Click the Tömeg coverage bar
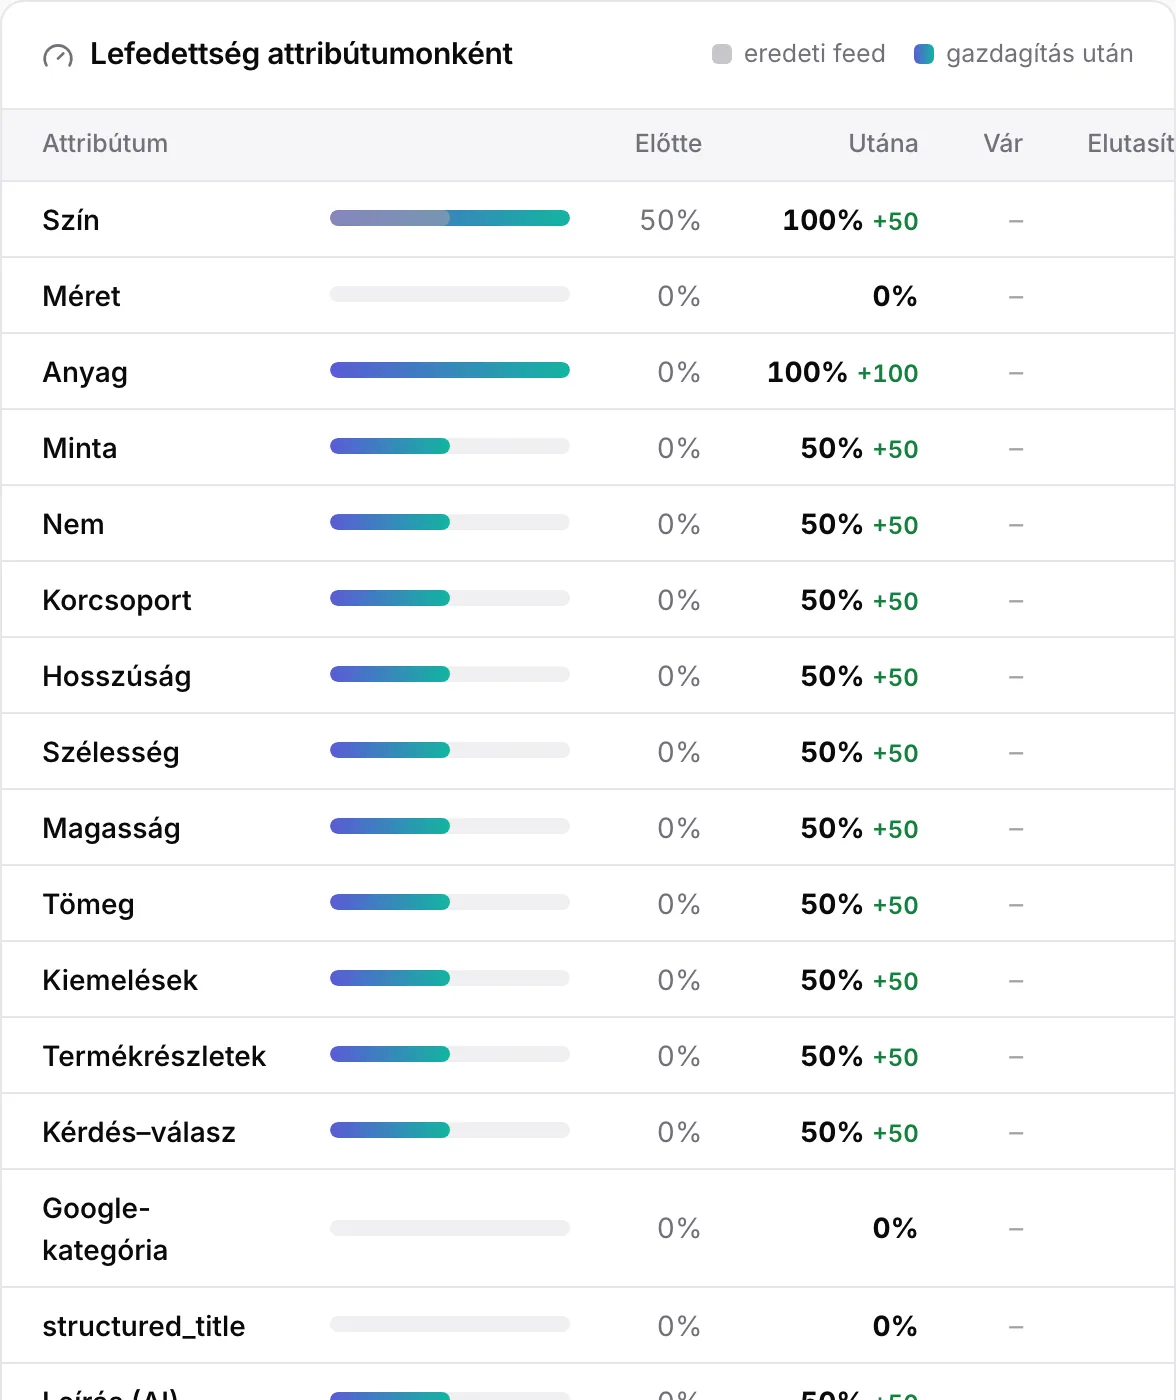The height and width of the screenshot is (1400, 1176). [x=450, y=902]
